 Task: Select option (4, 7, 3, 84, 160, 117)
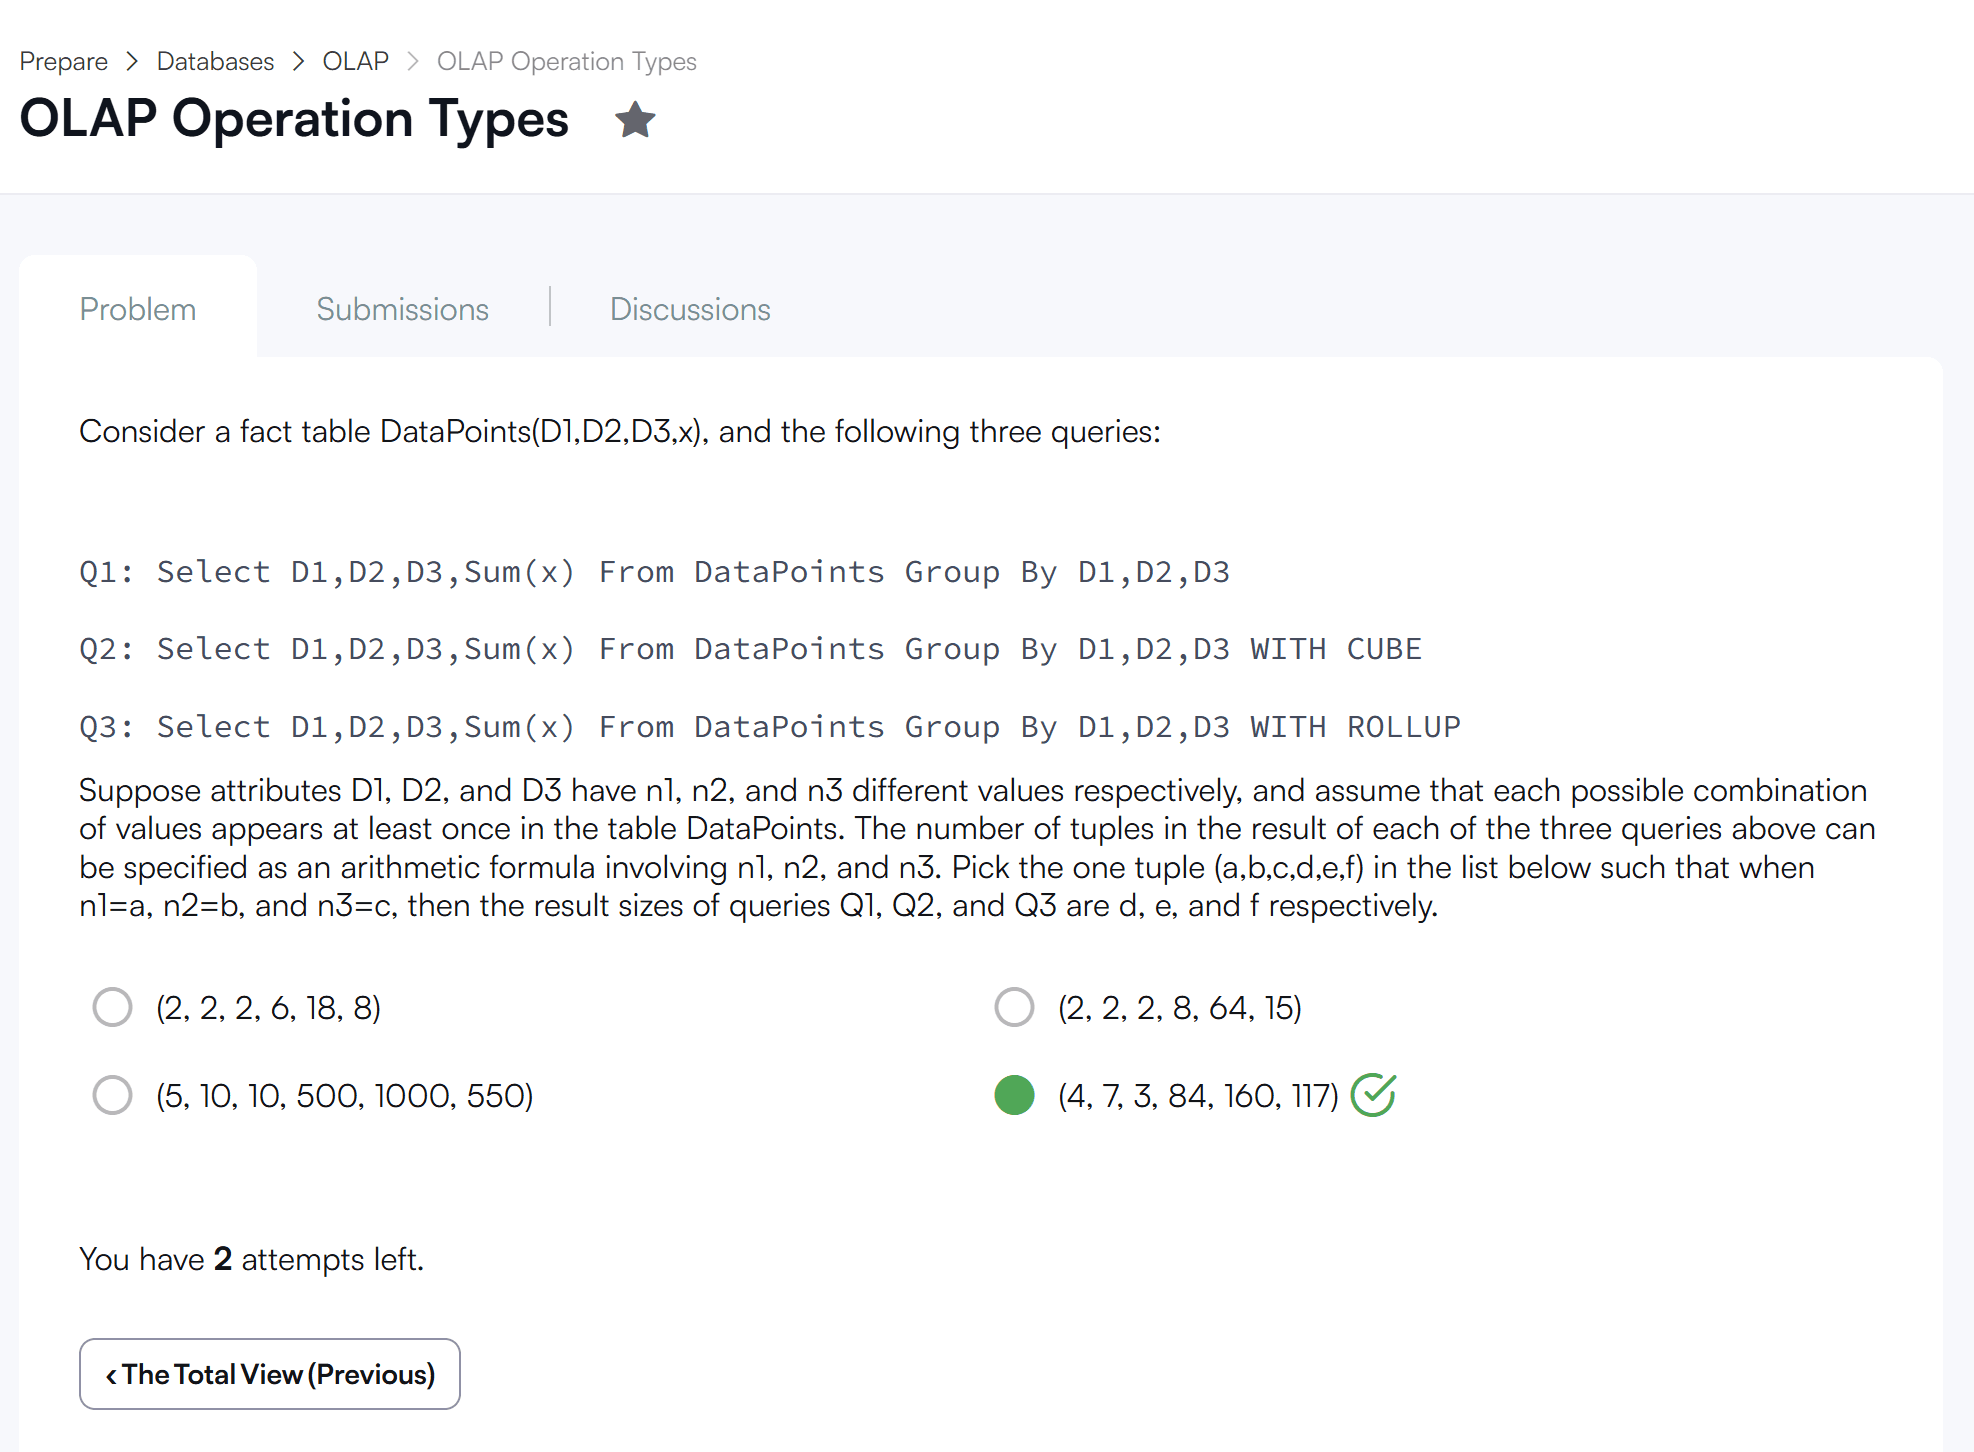coord(1014,1095)
